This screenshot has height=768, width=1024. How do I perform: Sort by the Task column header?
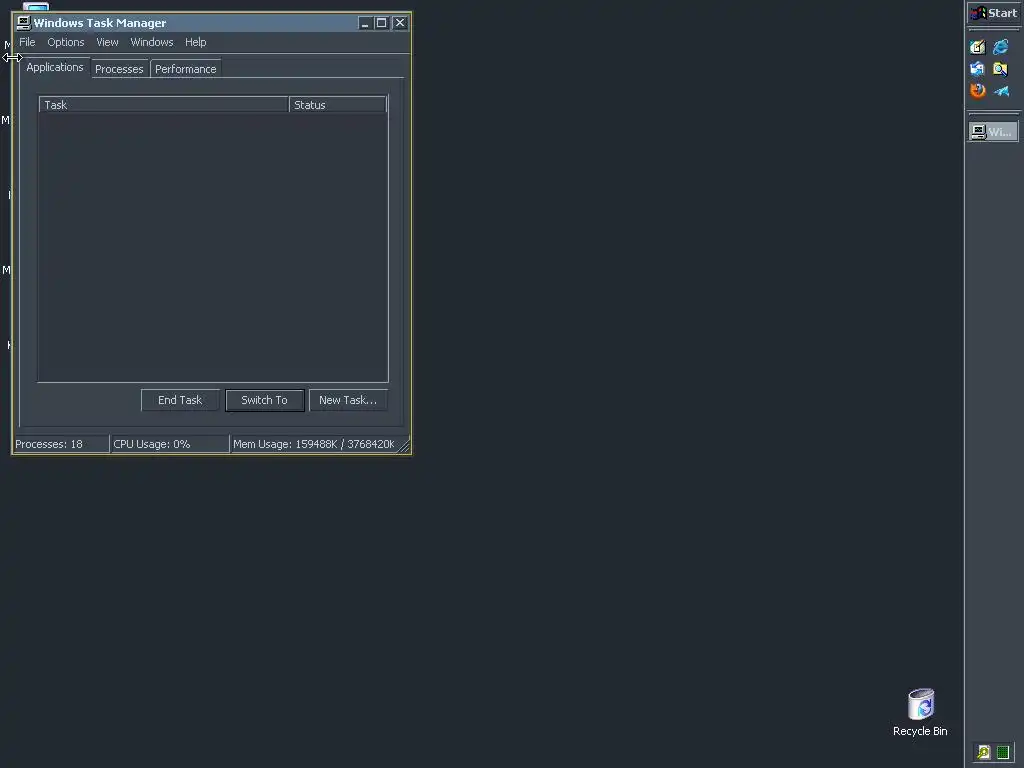pos(164,105)
